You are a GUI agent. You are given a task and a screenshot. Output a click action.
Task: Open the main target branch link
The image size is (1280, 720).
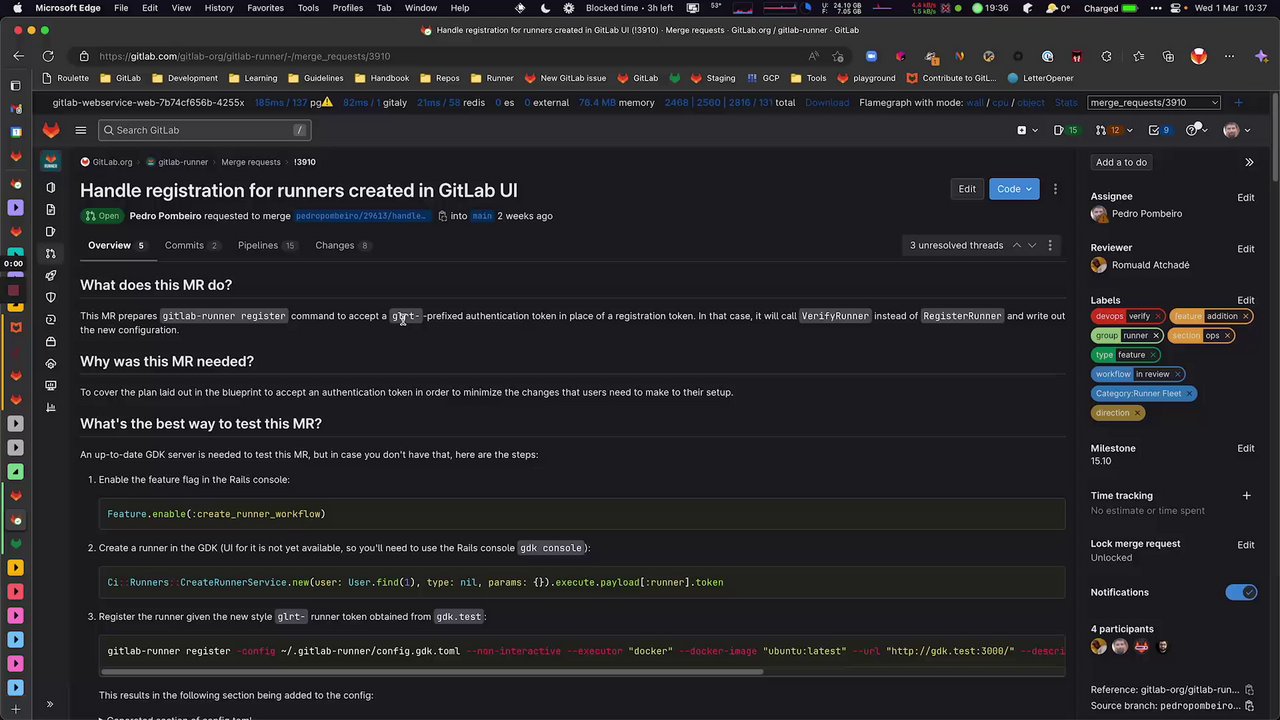point(482,216)
